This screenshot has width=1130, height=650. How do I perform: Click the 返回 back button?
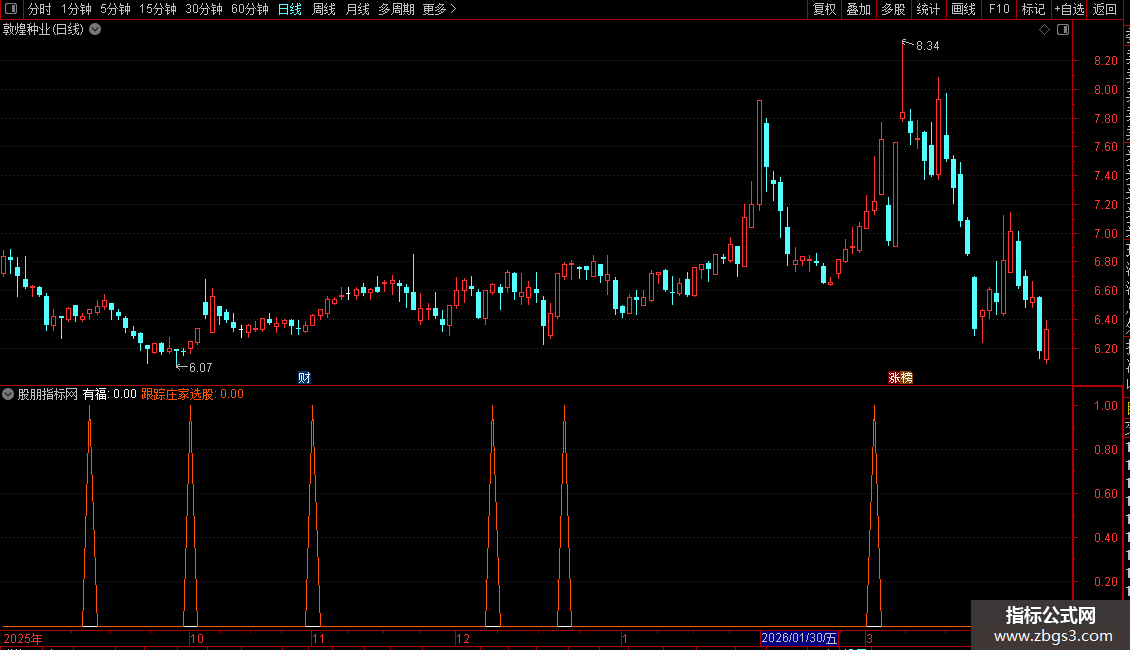[x=1105, y=9]
